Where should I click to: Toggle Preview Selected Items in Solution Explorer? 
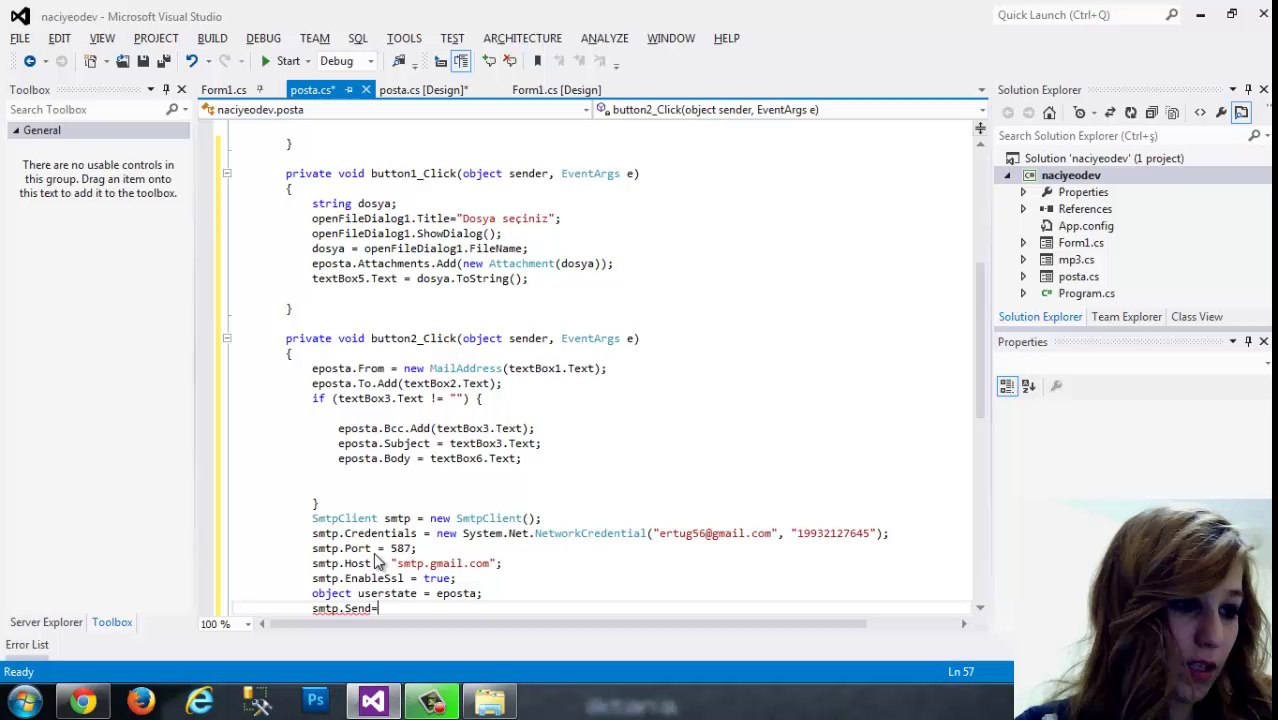tap(1241, 113)
